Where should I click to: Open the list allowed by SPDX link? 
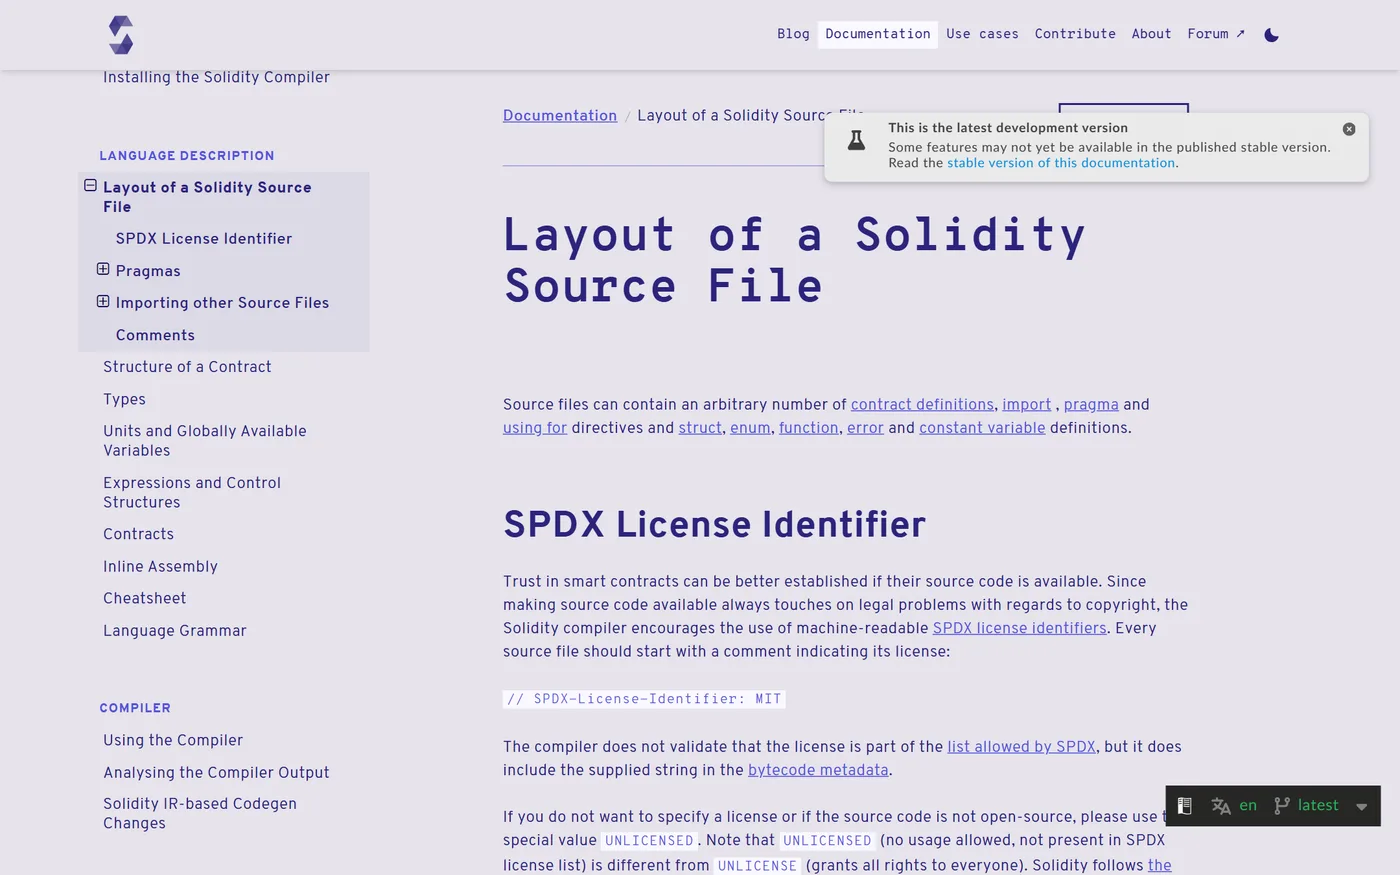point(1021,747)
